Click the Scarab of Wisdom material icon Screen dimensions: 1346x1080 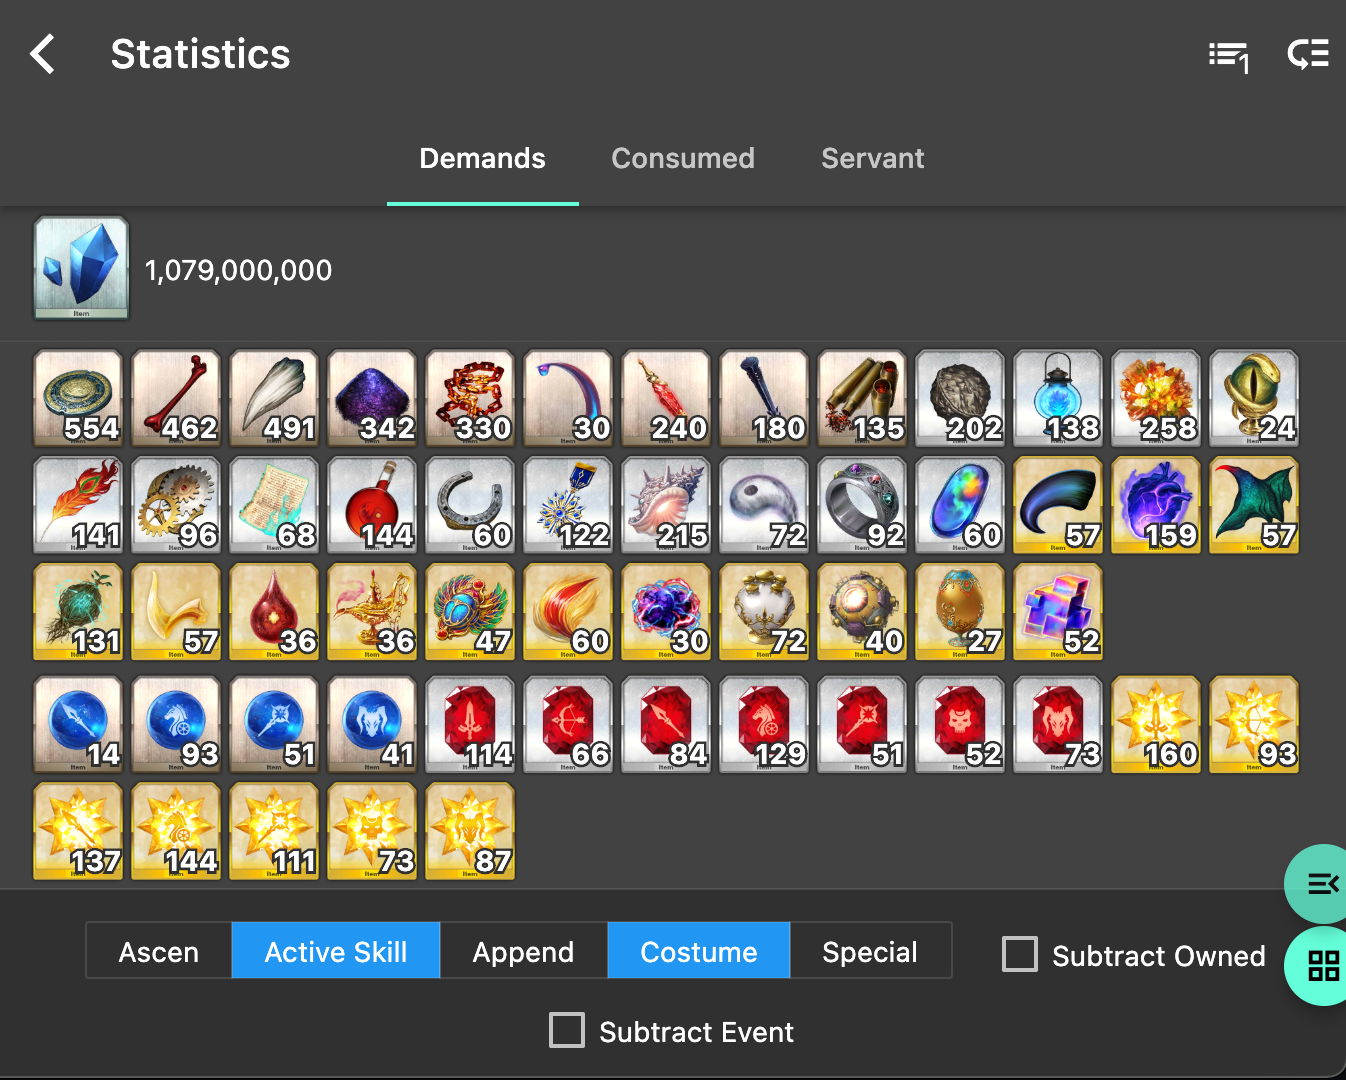click(x=470, y=612)
